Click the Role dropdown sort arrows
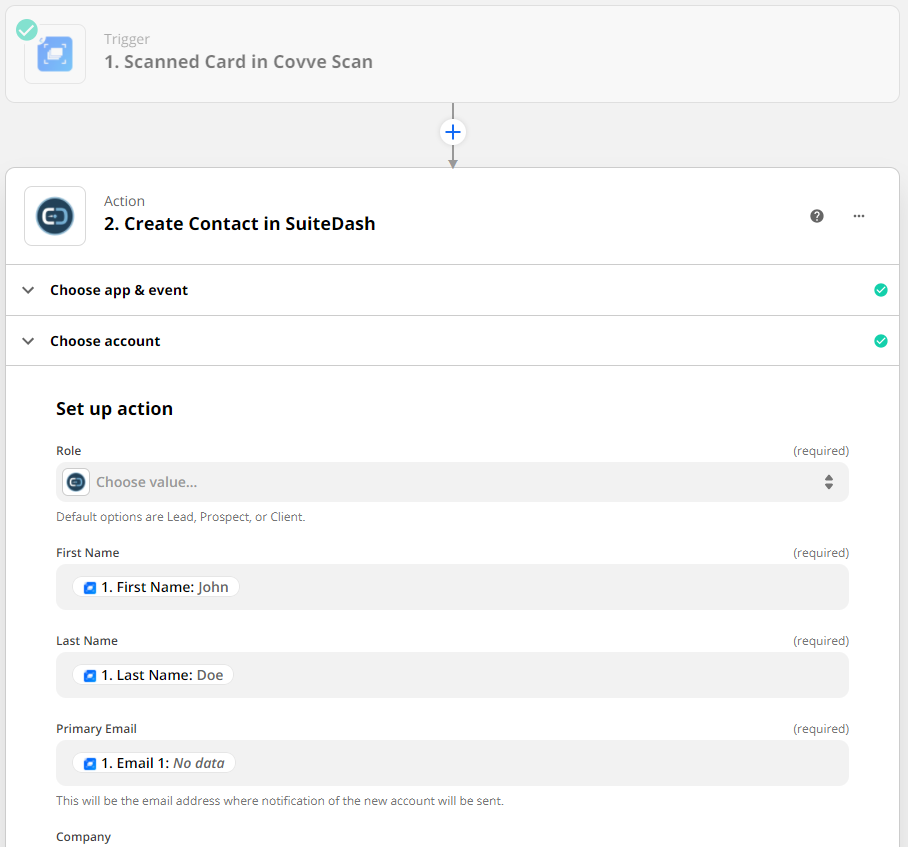This screenshot has height=847, width=908. [x=829, y=482]
